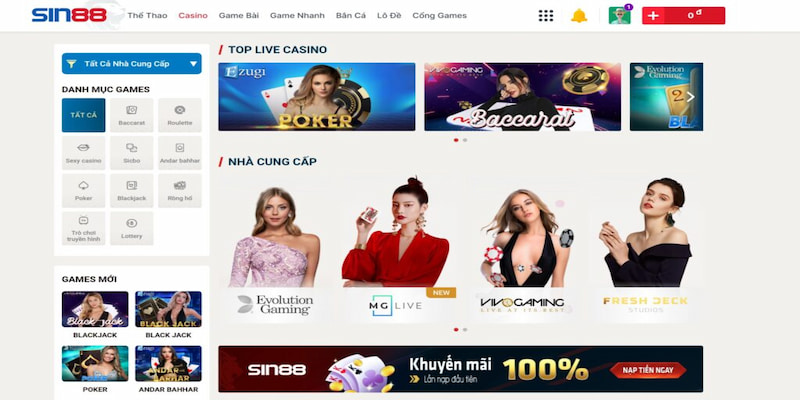Switch to second Top Live Casino slide dot
Viewport: 800px width, 400px height.
point(465,140)
